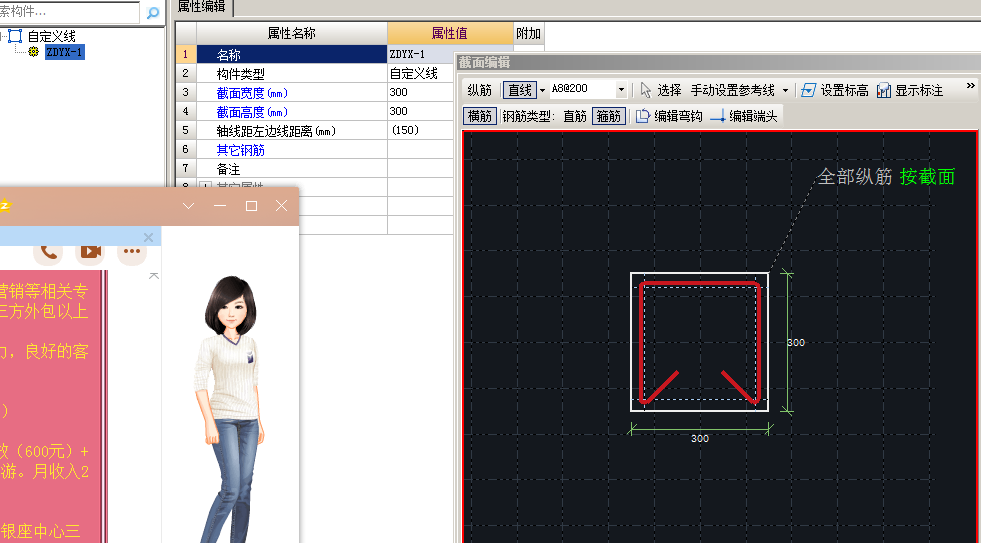Click the 编辑弯钩 icon button
Screen dimensions: 981x543
click(669, 116)
